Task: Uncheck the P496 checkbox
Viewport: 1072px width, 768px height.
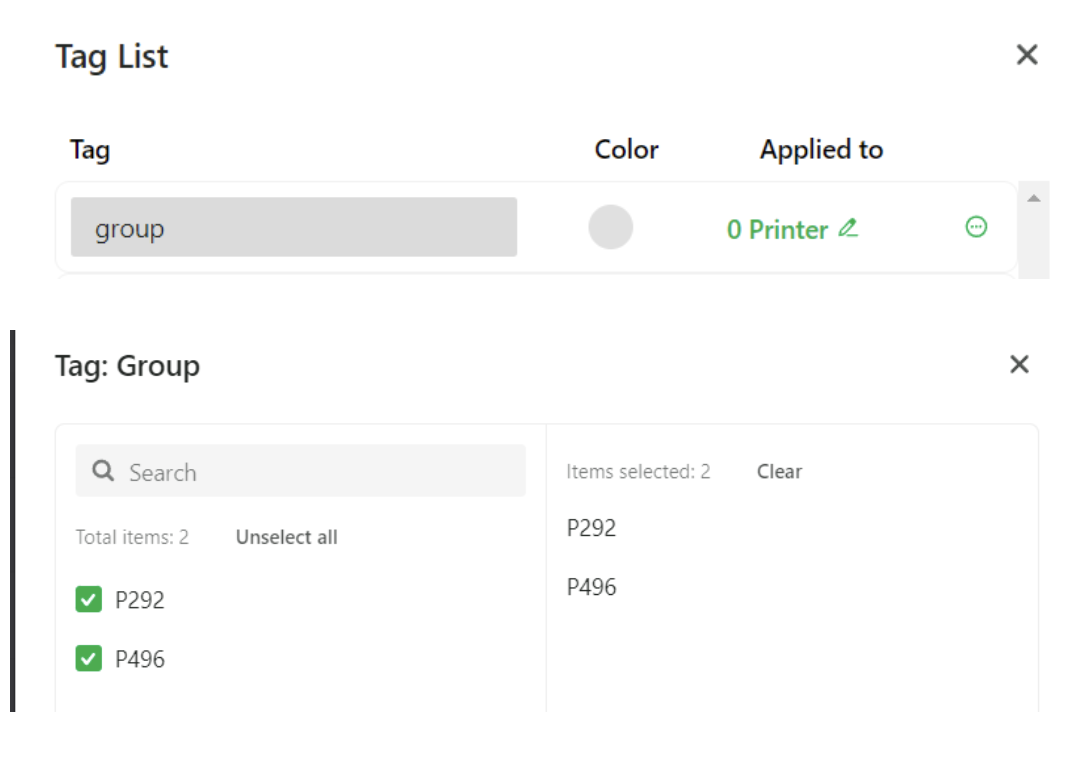Action: (89, 658)
